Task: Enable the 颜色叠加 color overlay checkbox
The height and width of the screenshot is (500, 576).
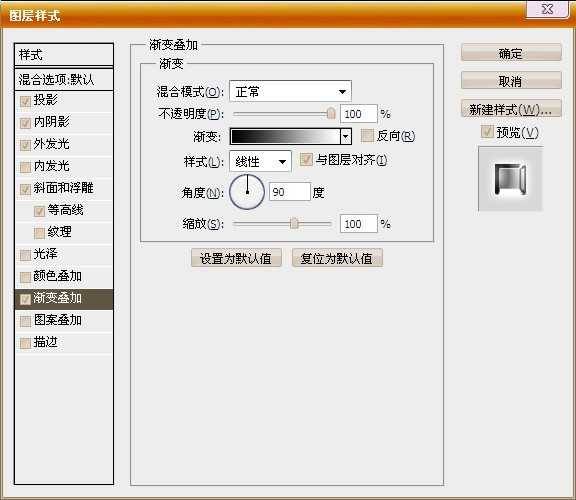Action: coord(25,277)
